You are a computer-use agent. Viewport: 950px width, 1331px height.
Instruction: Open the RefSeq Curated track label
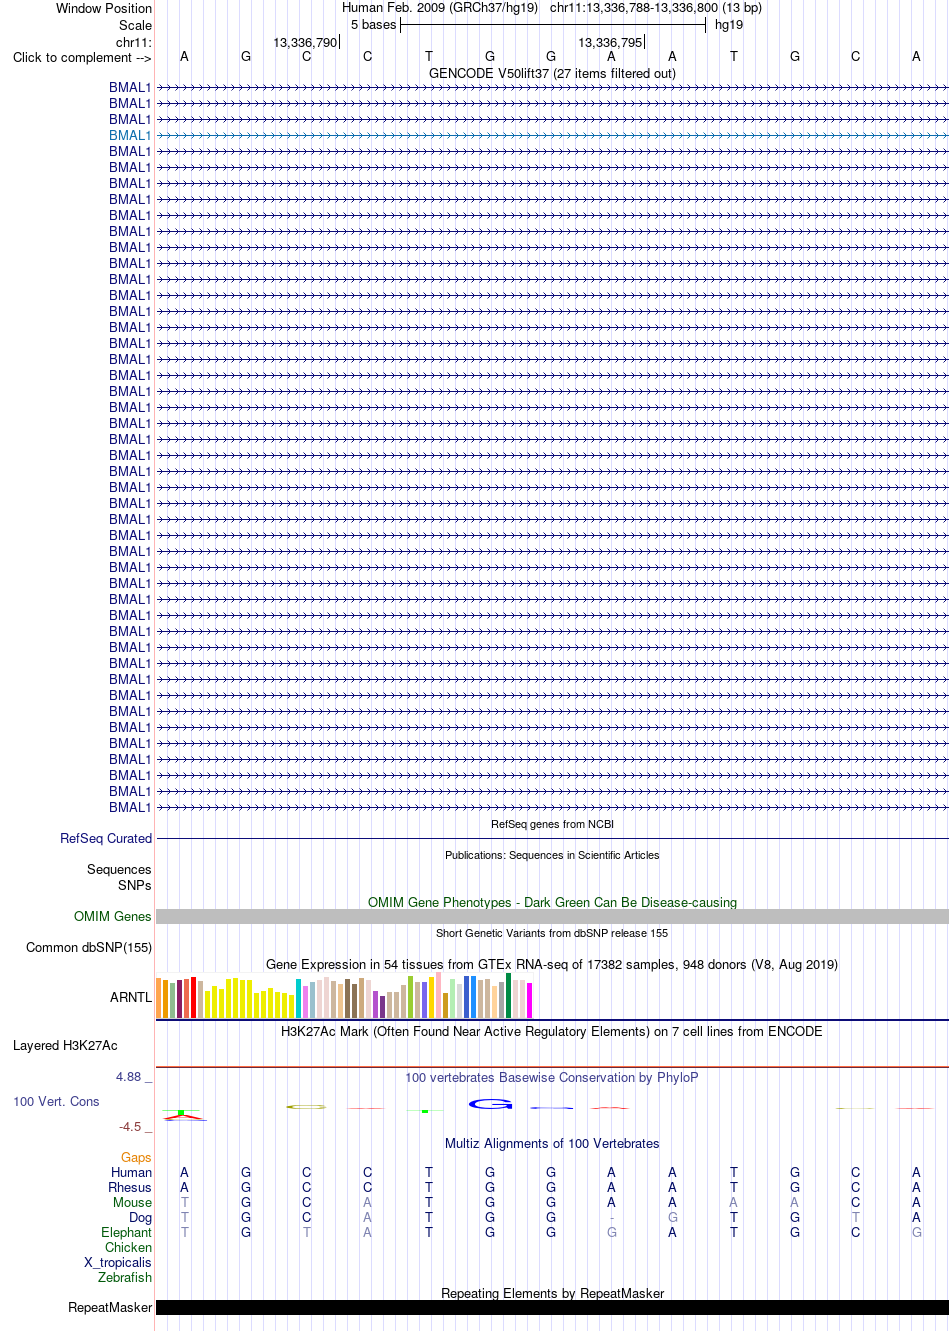(106, 838)
